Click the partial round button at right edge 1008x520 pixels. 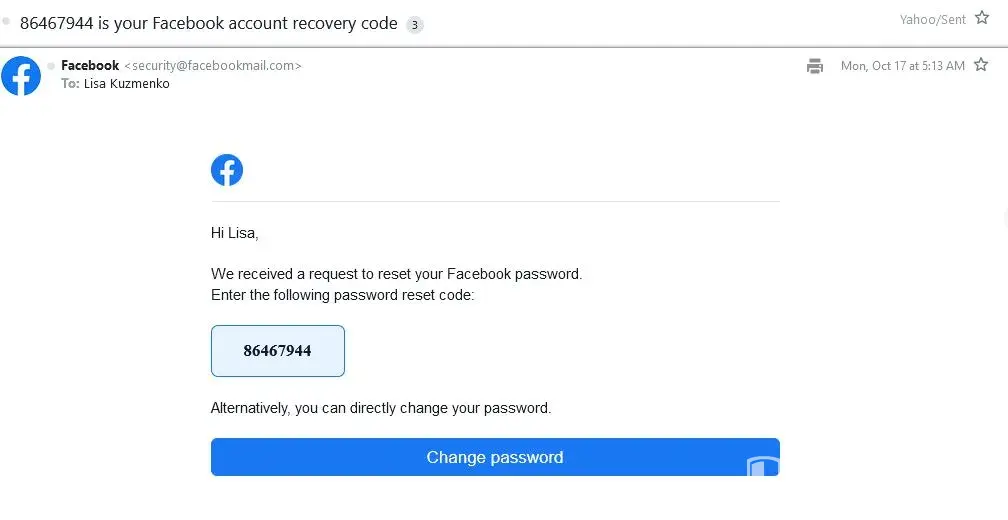[x=1004, y=219]
